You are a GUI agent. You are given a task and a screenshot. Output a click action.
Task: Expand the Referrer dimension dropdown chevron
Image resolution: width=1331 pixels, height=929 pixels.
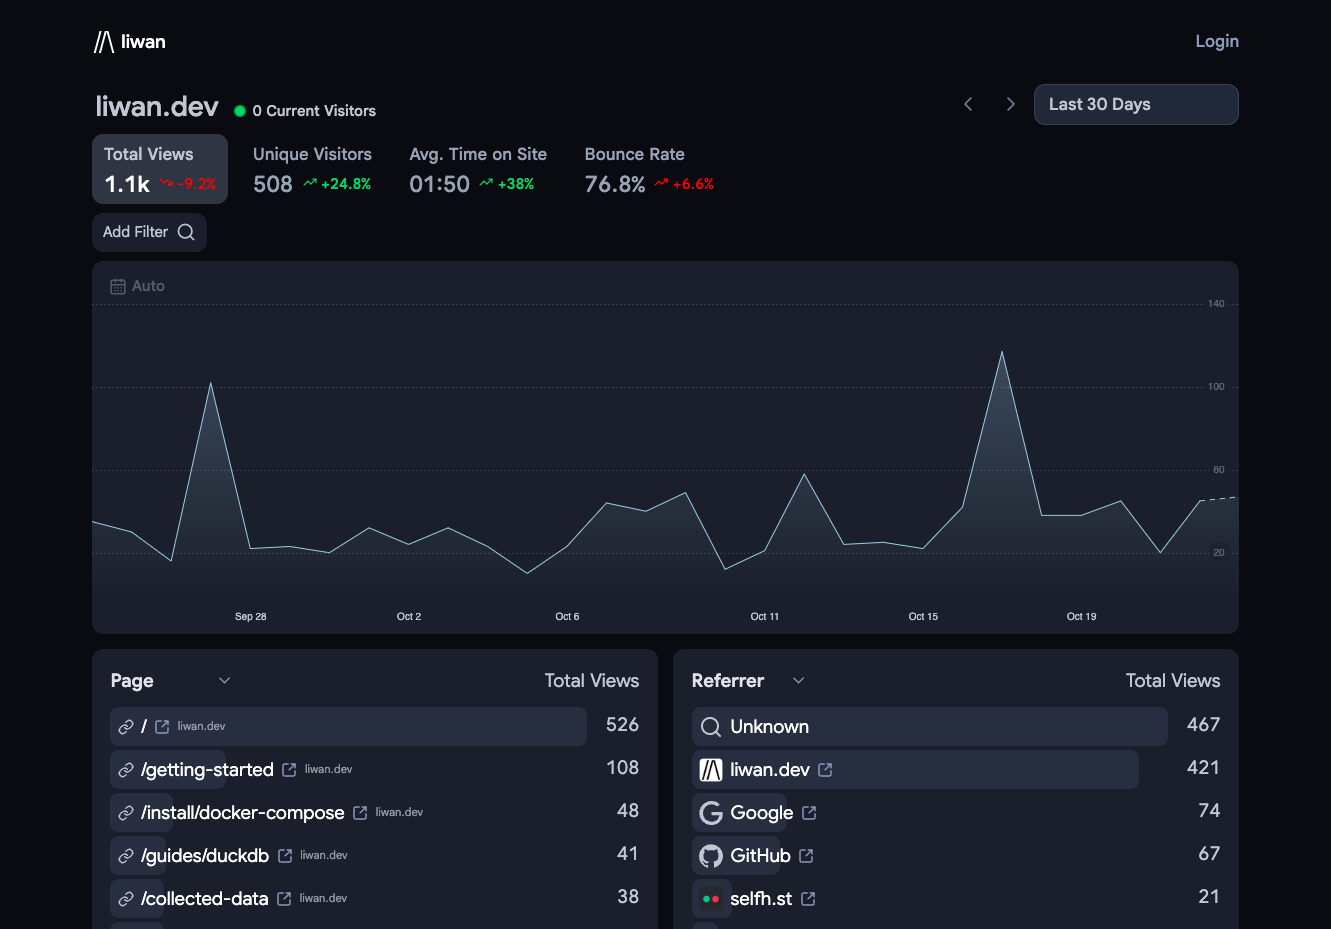798,681
